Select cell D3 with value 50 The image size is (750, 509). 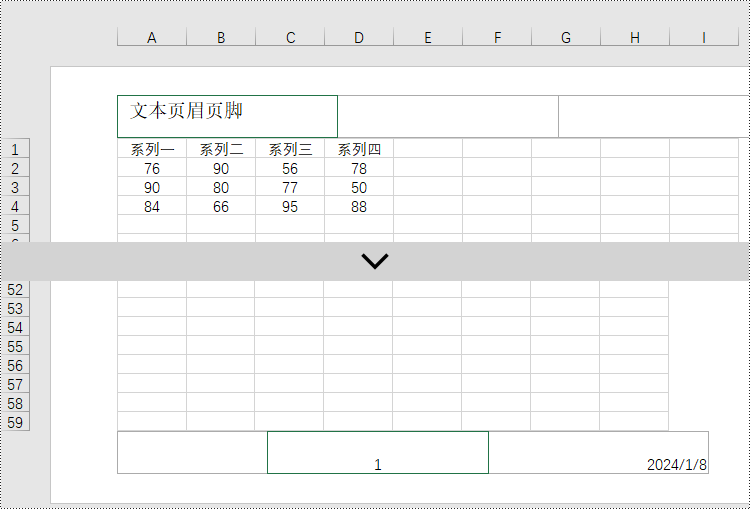tap(359, 187)
